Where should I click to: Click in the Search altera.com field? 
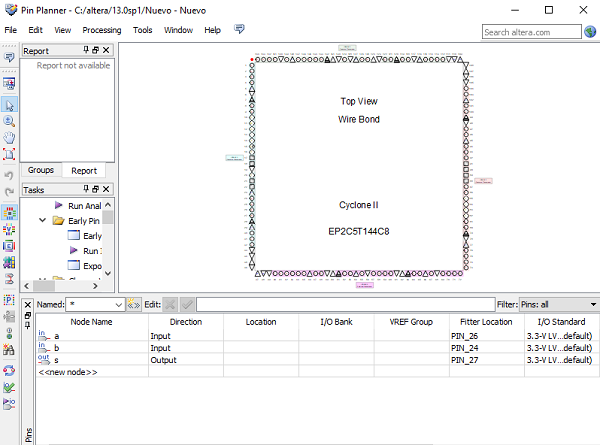coord(532,32)
